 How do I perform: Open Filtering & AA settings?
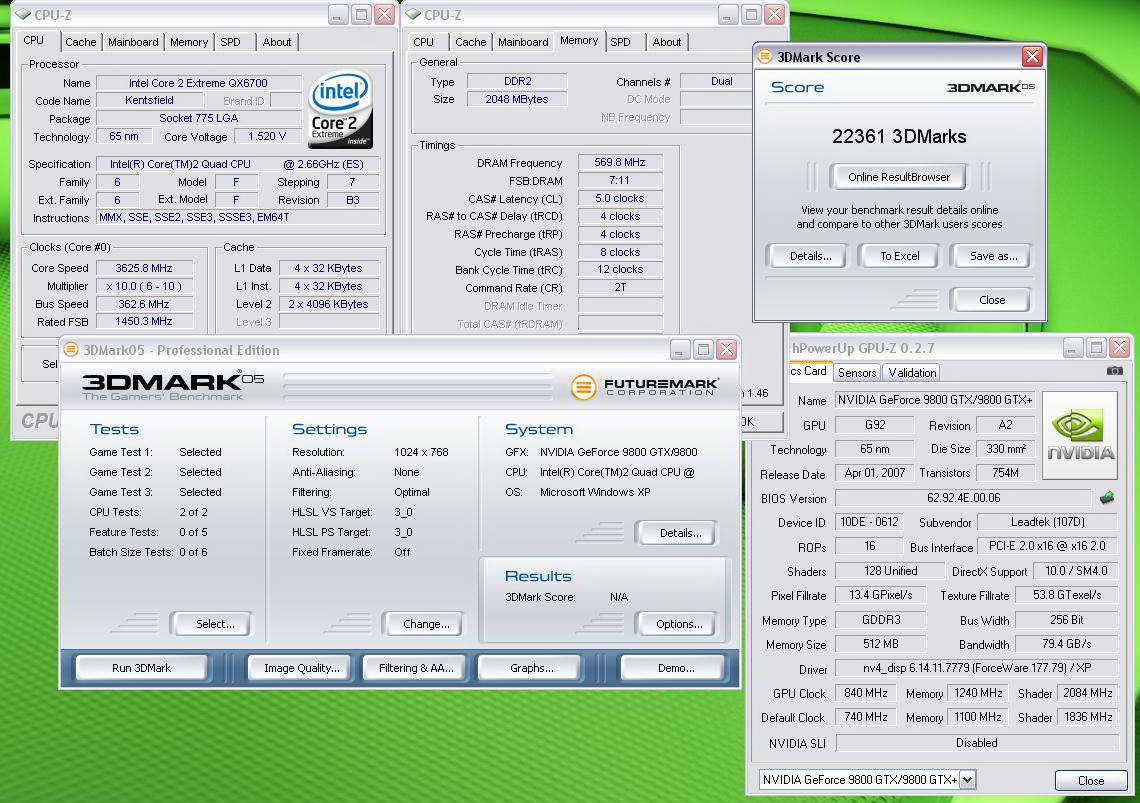click(416, 668)
